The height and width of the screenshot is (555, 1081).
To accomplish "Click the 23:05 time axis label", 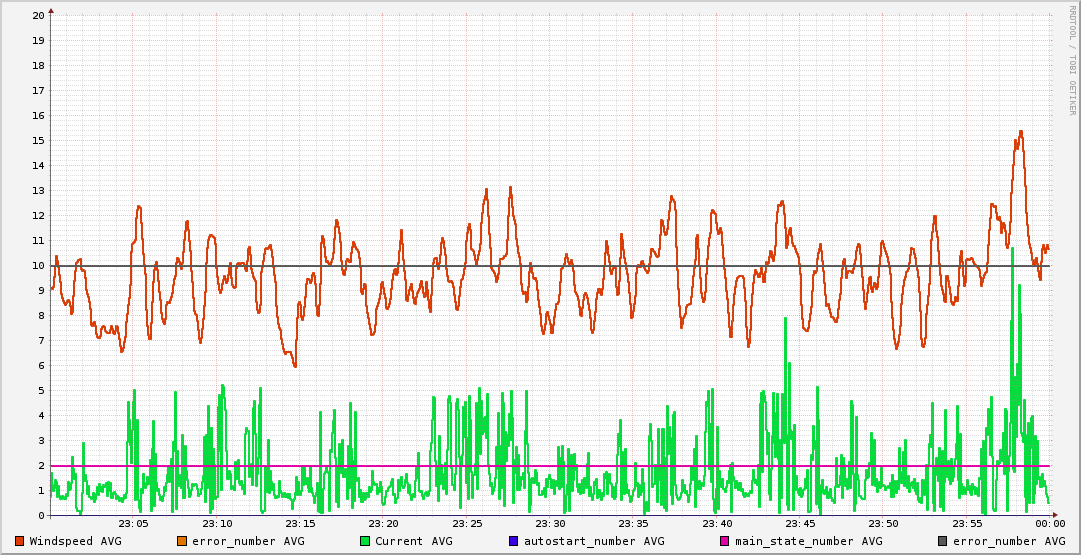I will click(x=133, y=524).
